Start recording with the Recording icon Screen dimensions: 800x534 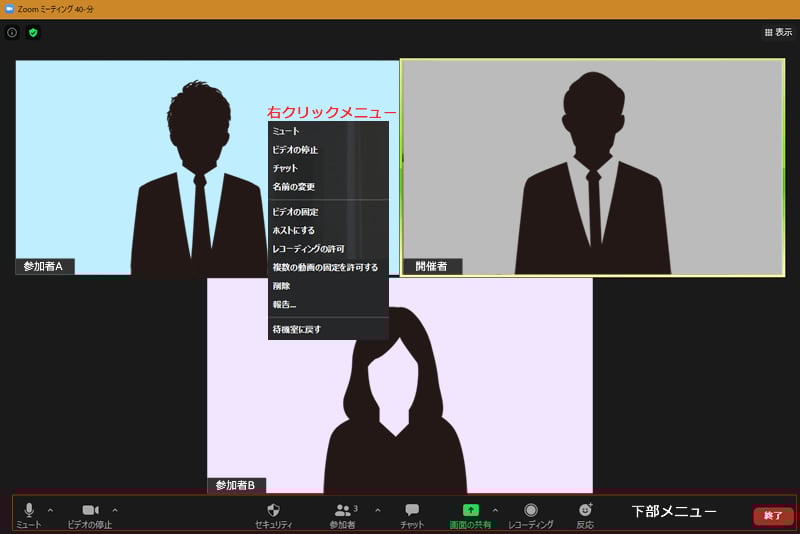pyautogui.click(x=531, y=510)
